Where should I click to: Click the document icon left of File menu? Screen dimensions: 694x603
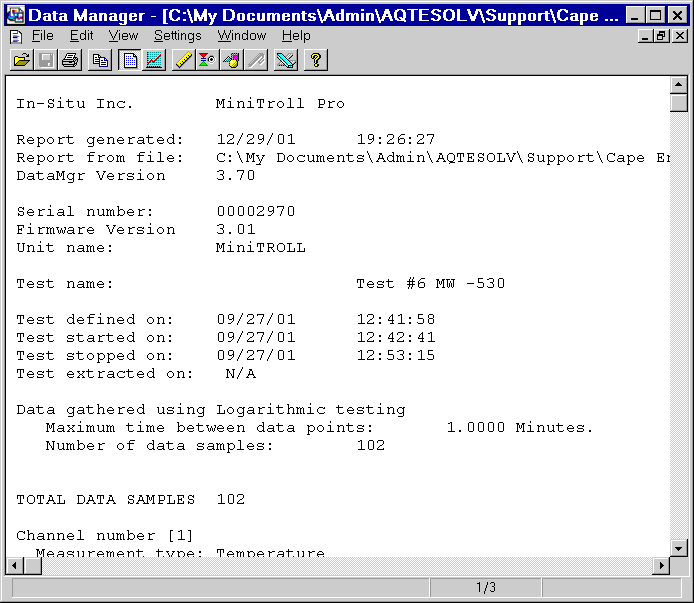coord(16,36)
